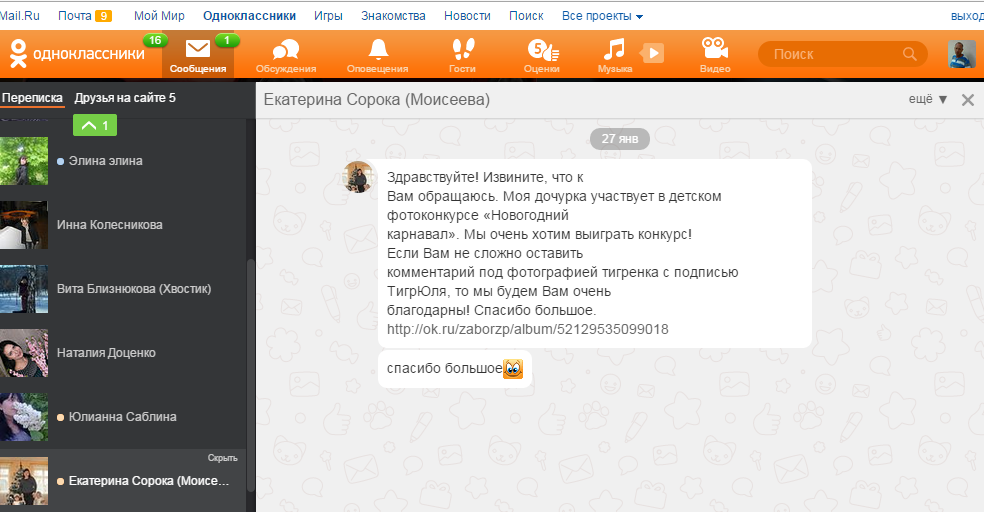
Task: Open the Одноклассники top bar link
Action: tap(249, 16)
